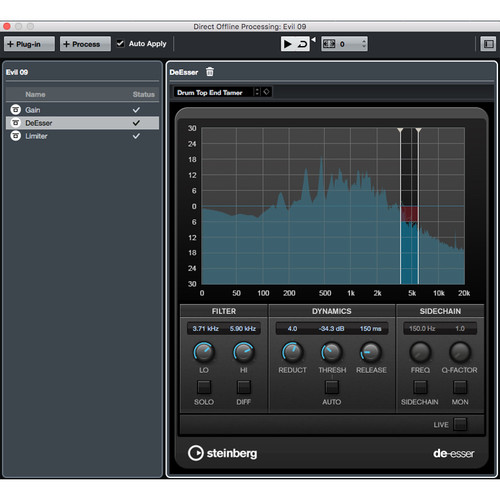Click the DeEsser process icon in list
This screenshot has height=500, width=500.
(x=15, y=123)
